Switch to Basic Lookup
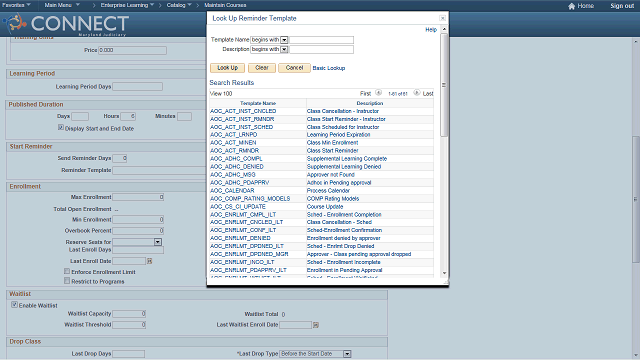640x360 pixels. tap(329, 68)
